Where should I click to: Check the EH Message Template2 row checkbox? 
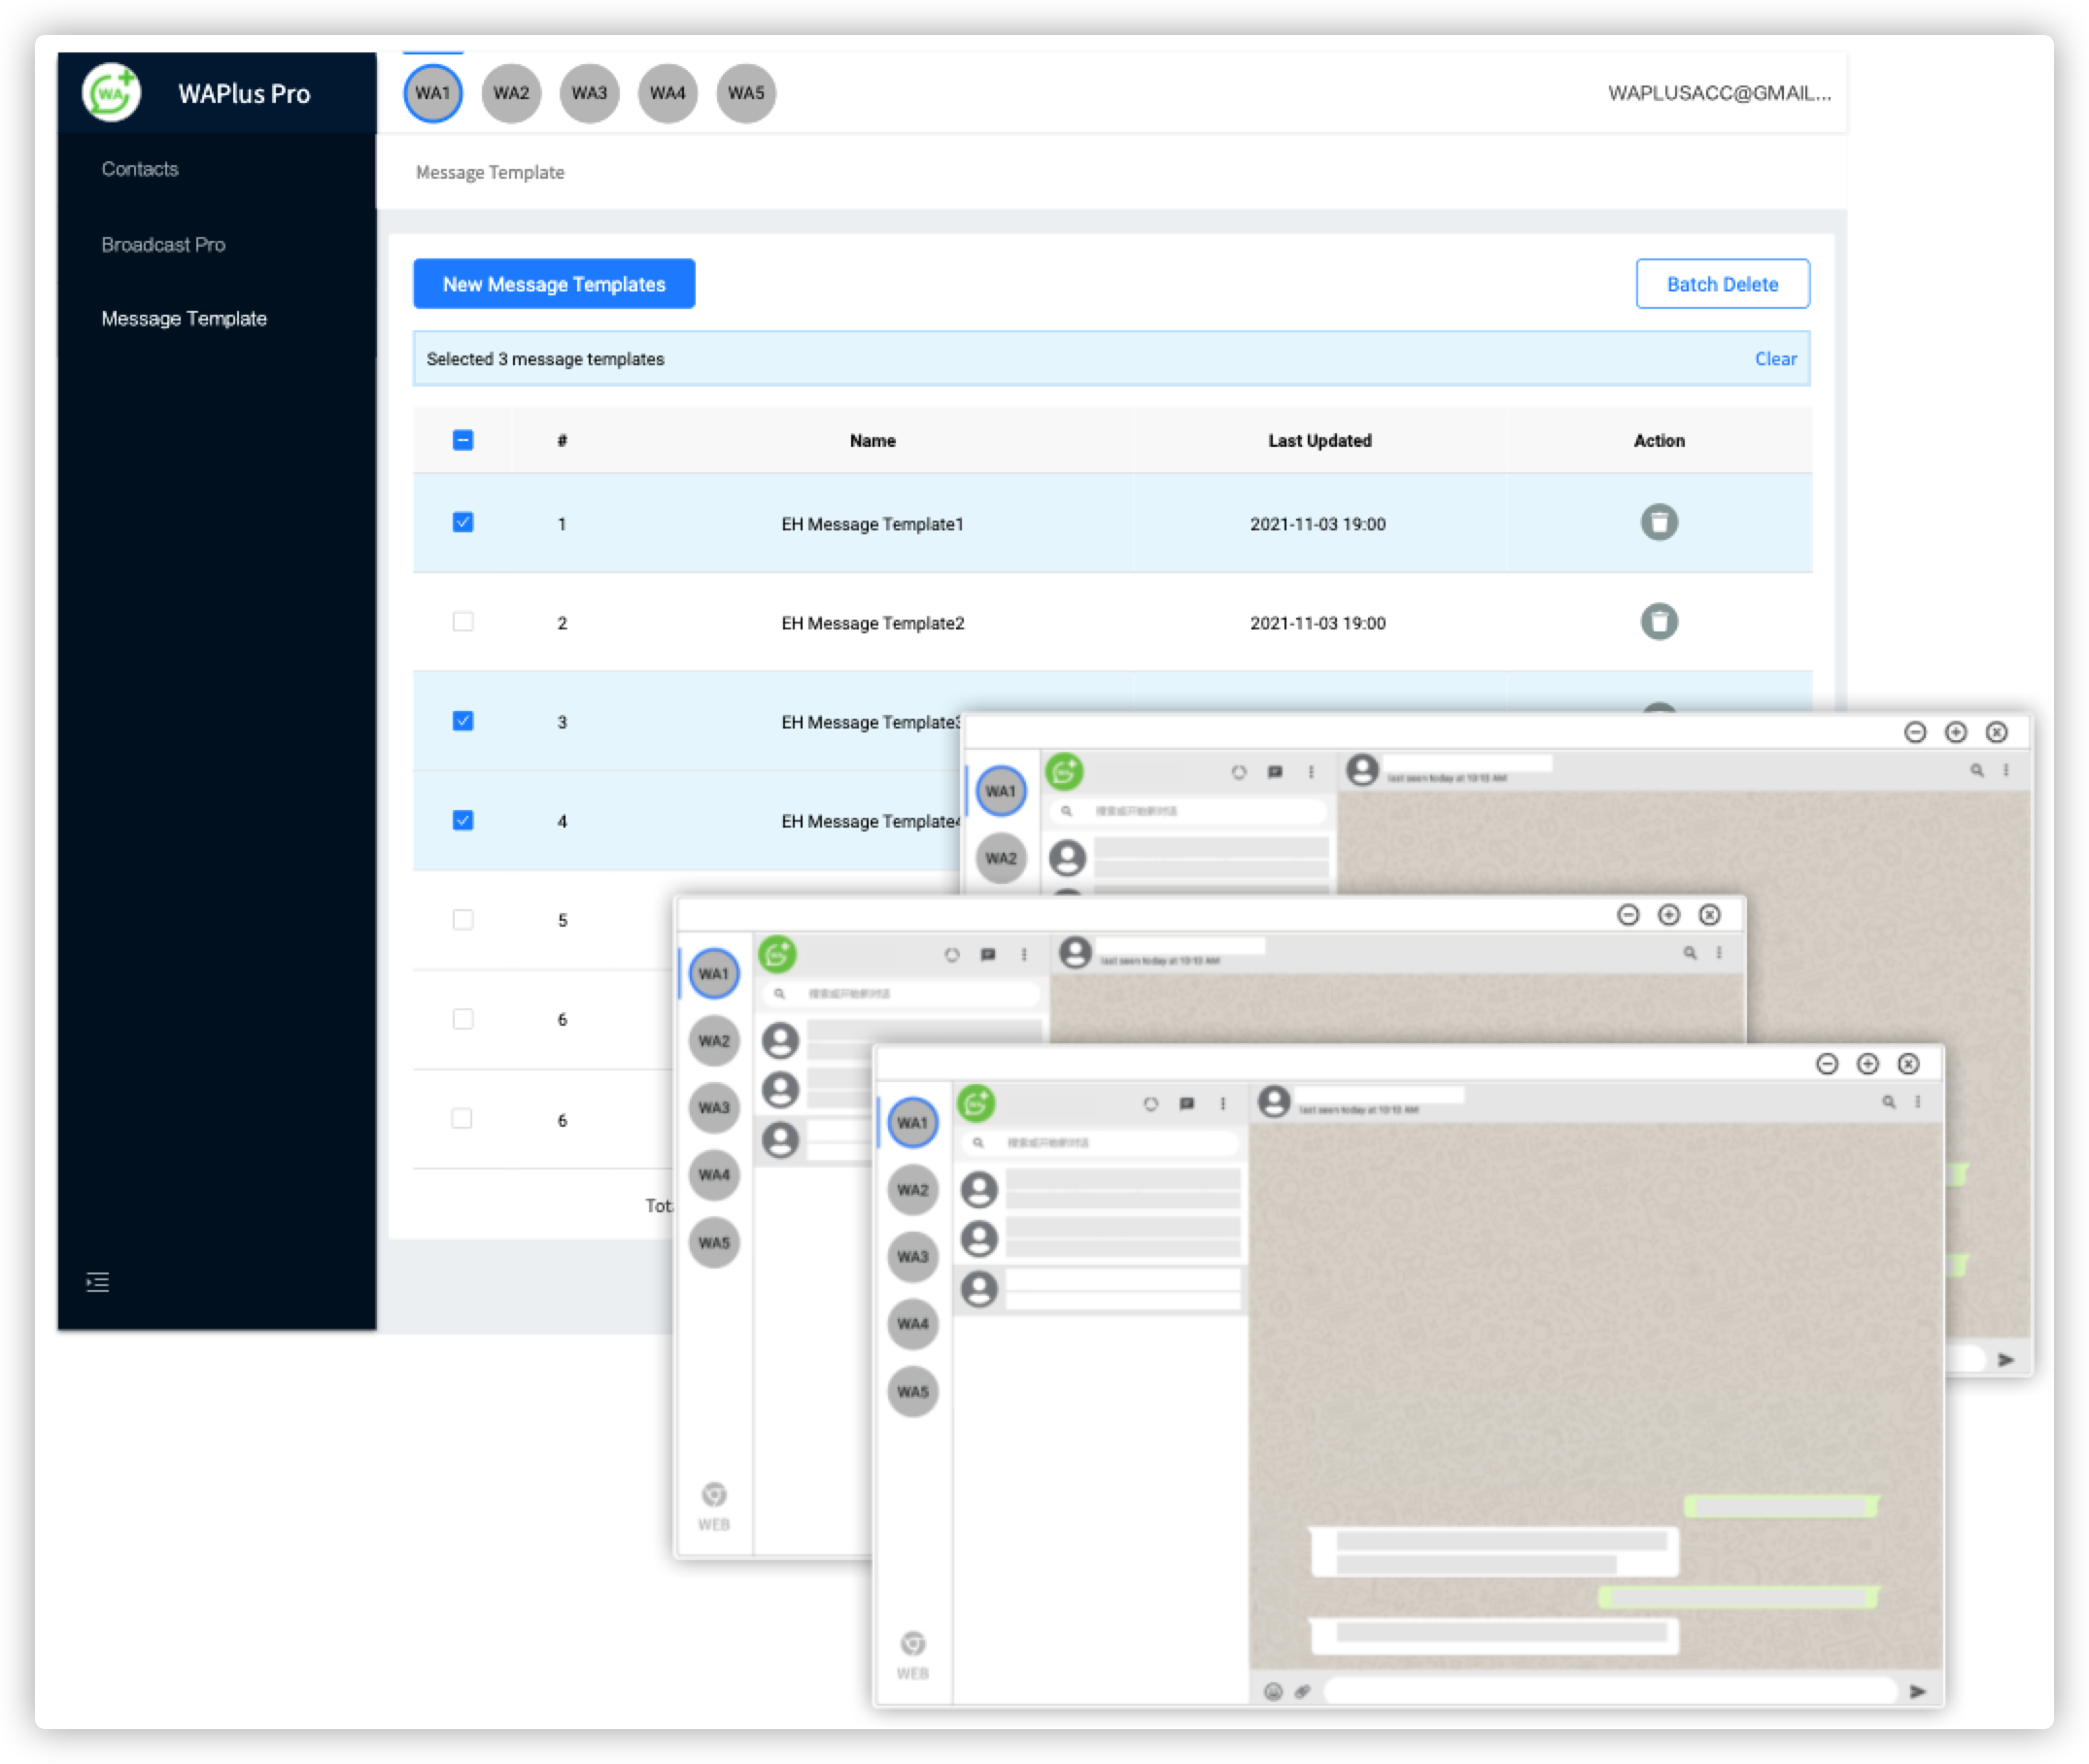point(462,621)
